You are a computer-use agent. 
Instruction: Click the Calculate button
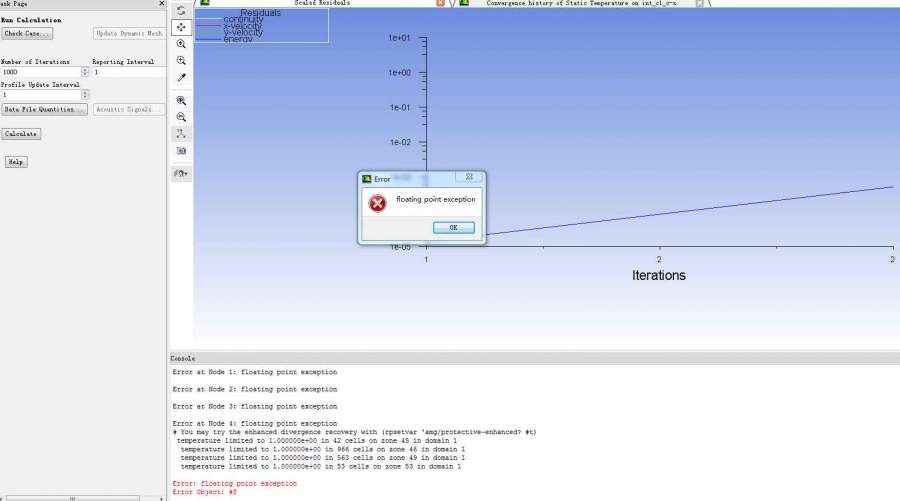[x=21, y=134]
